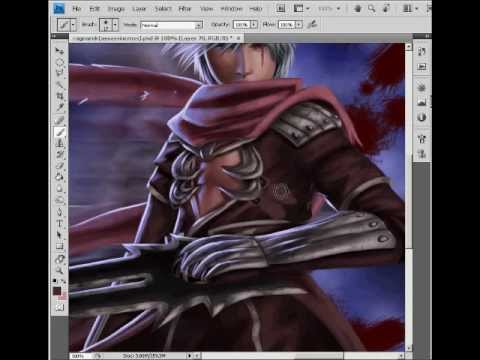Click the Opacity value field
The width and height of the screenshot is (480, 360).
[242, 25]
